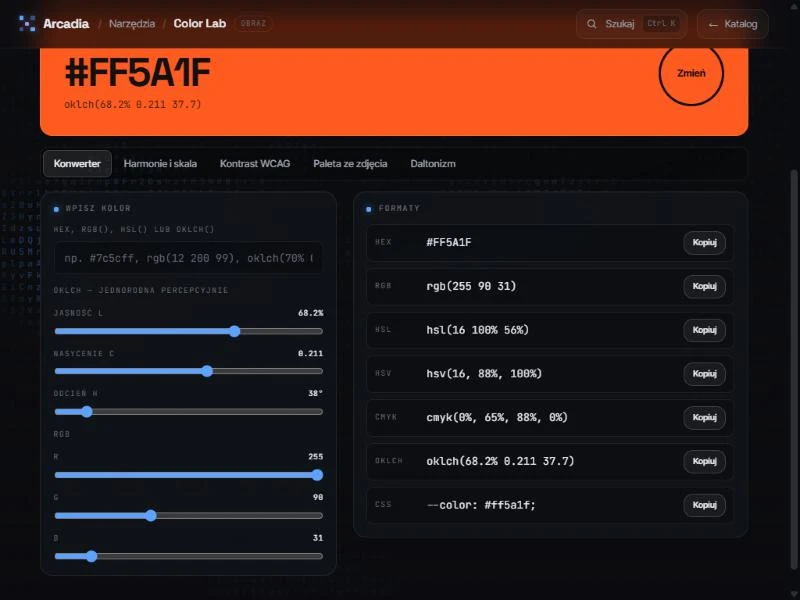Click the B channel slider

[x=188, y=556]
